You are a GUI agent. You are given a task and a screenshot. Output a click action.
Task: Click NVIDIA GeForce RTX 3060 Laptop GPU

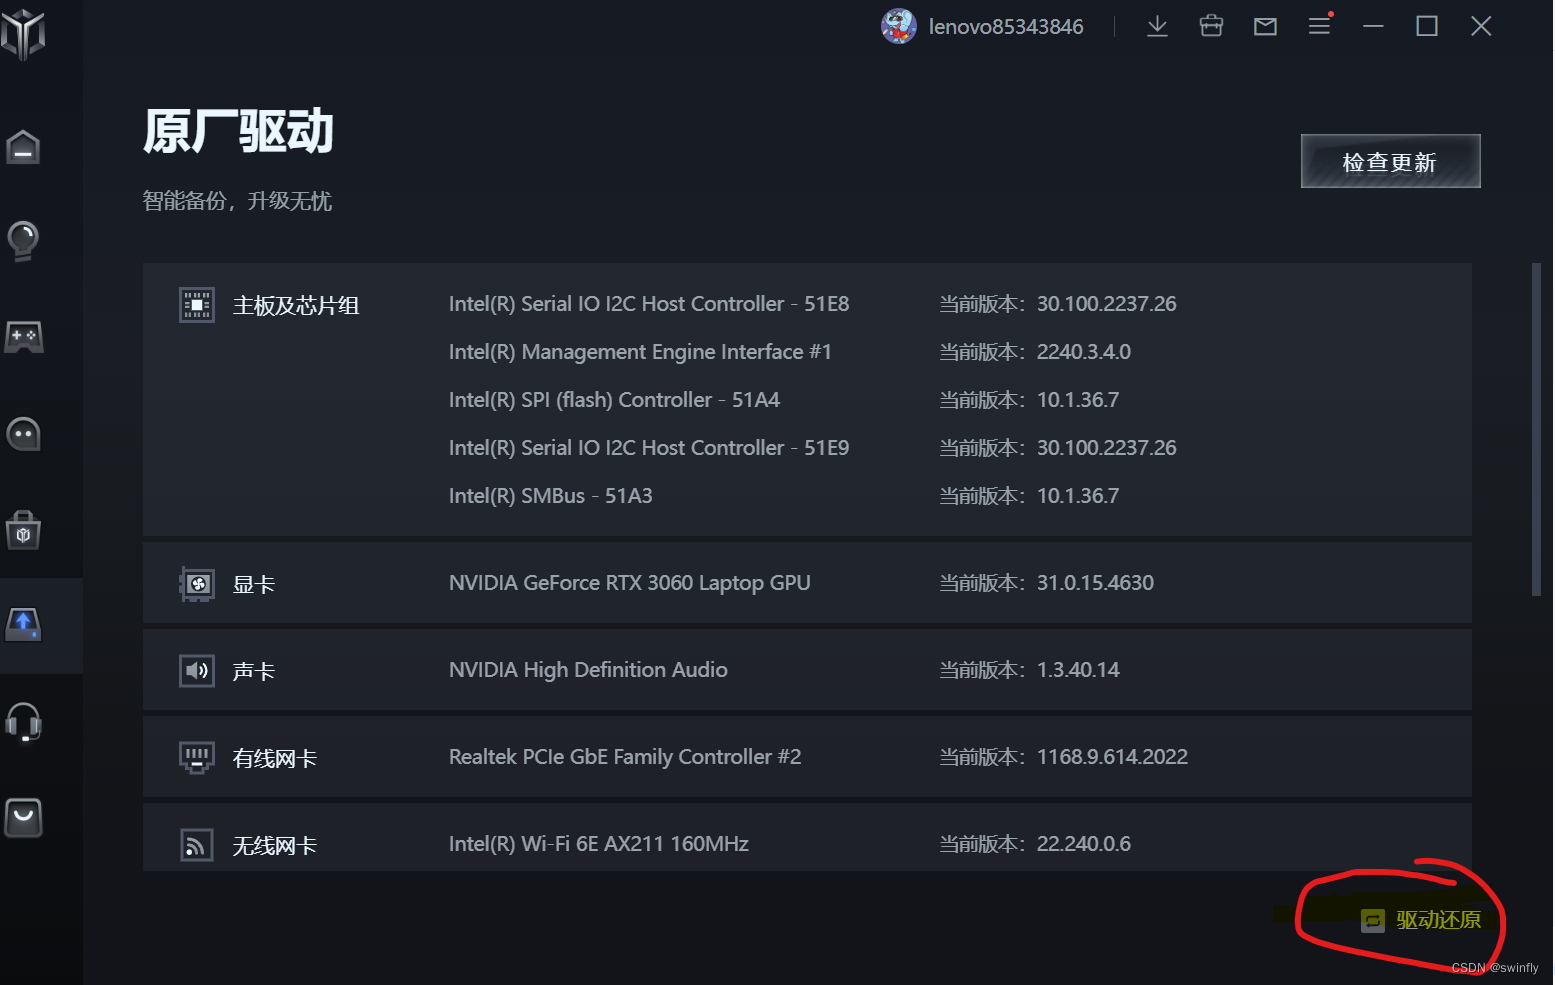click(630, 583)
